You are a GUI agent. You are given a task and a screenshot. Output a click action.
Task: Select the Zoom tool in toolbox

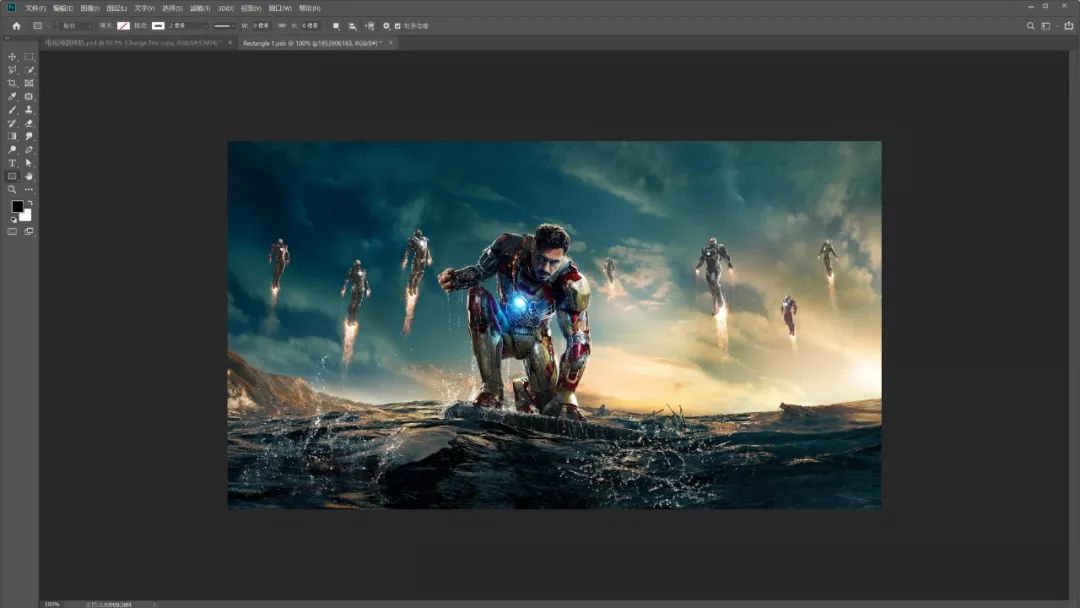(x=12, y=189)
